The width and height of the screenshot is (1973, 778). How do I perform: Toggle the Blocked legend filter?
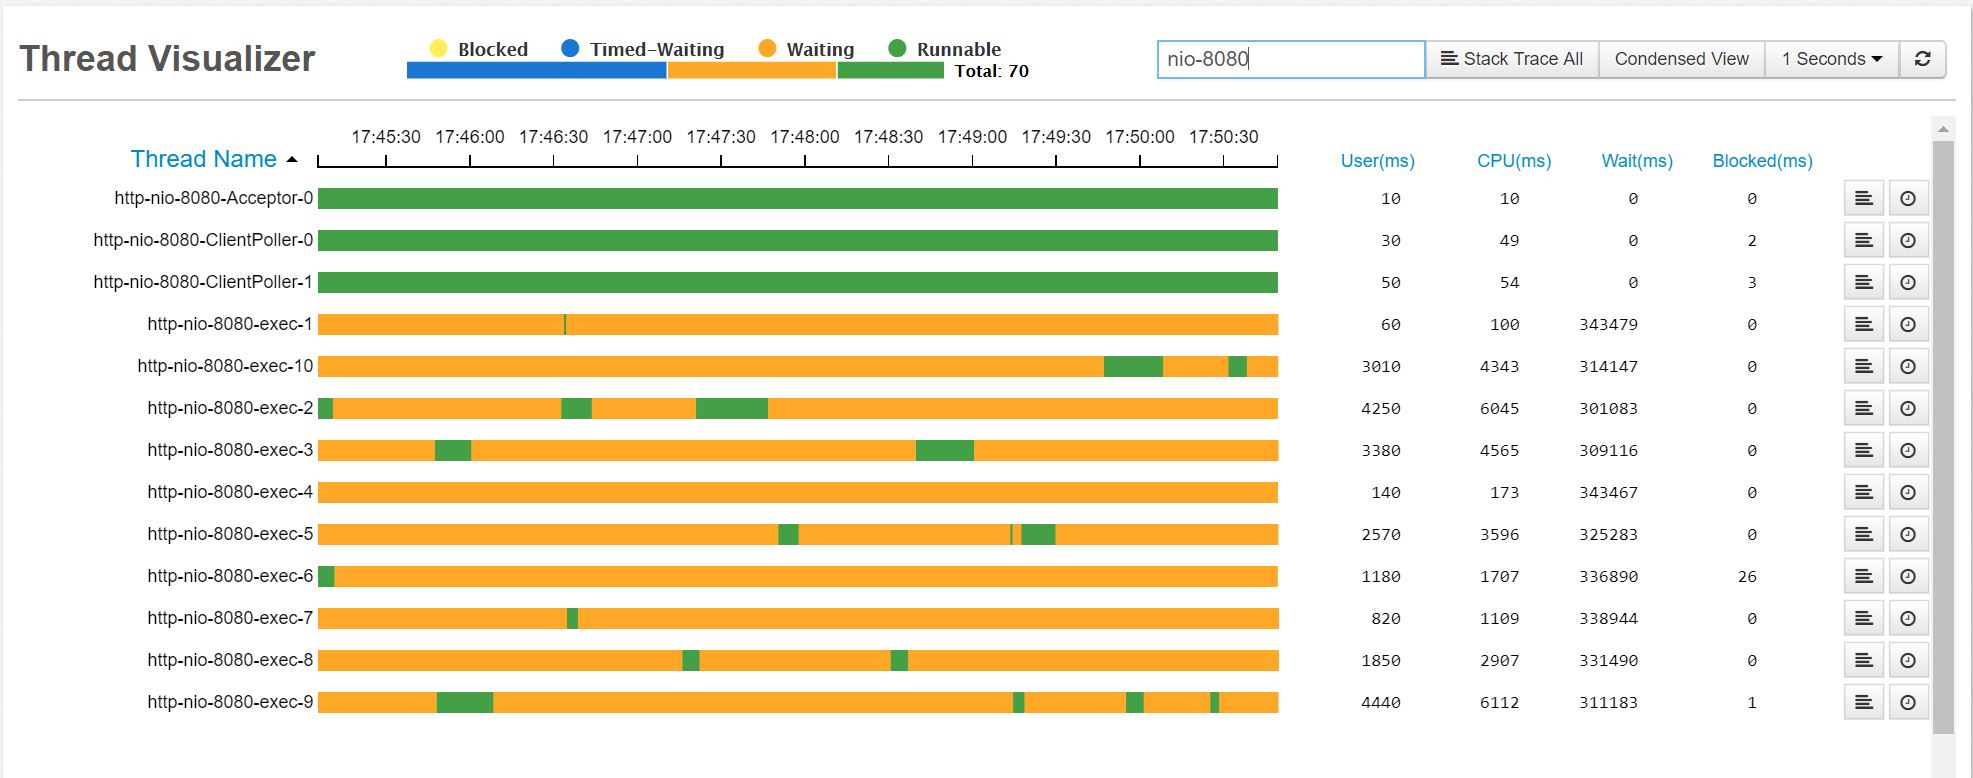click(478, 49)
